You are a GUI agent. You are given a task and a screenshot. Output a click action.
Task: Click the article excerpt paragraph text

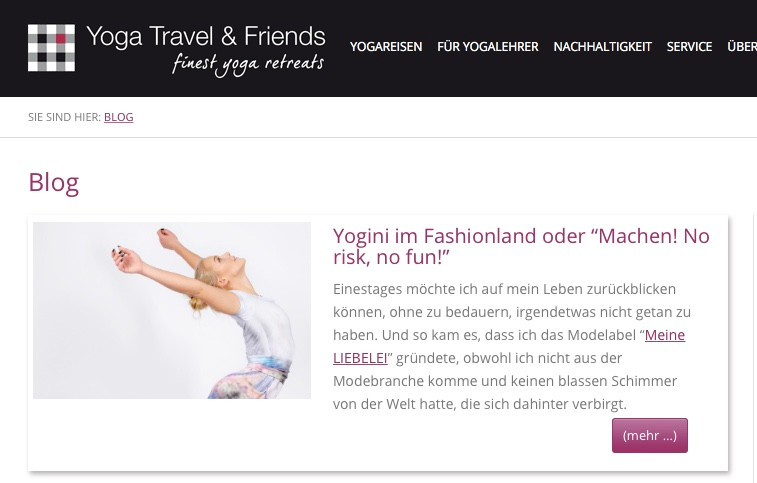pyautogui.click(x=512, y=346)
